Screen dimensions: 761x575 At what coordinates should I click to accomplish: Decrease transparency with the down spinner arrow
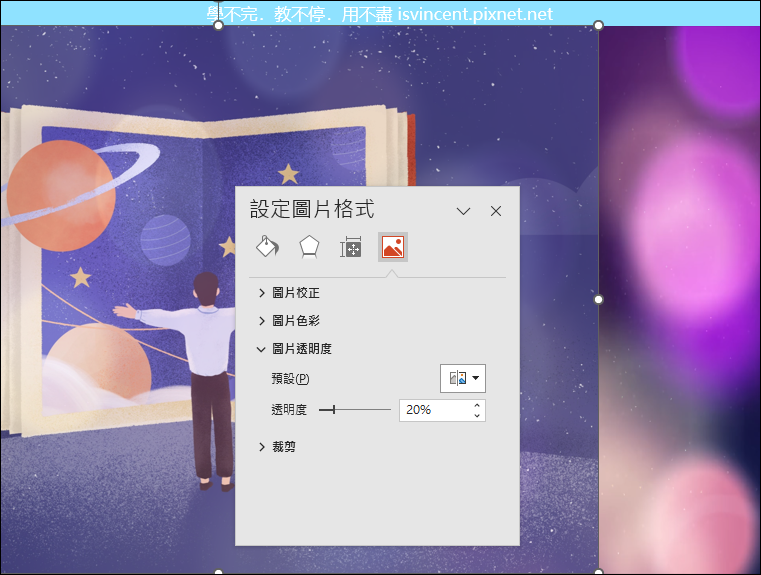point(477,416)
